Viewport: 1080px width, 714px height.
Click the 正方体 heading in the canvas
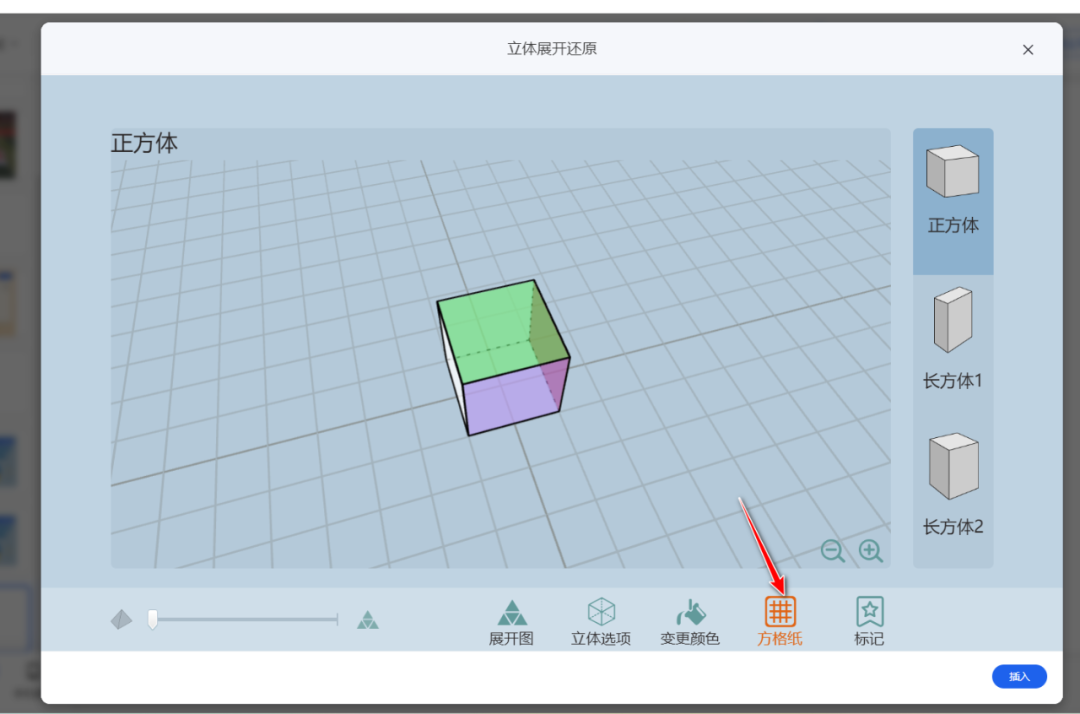[x=145, y=143]
